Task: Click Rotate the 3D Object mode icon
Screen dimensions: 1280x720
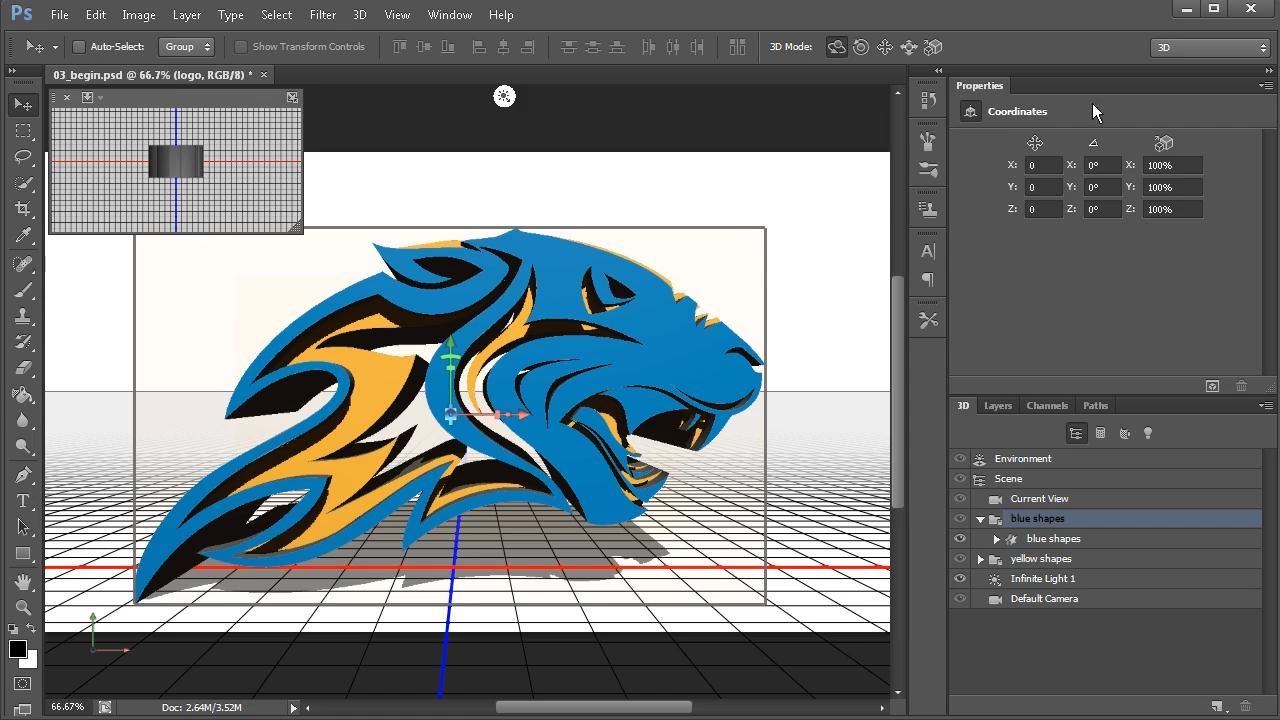Action: pyautogui.click(x=837, y=47)
